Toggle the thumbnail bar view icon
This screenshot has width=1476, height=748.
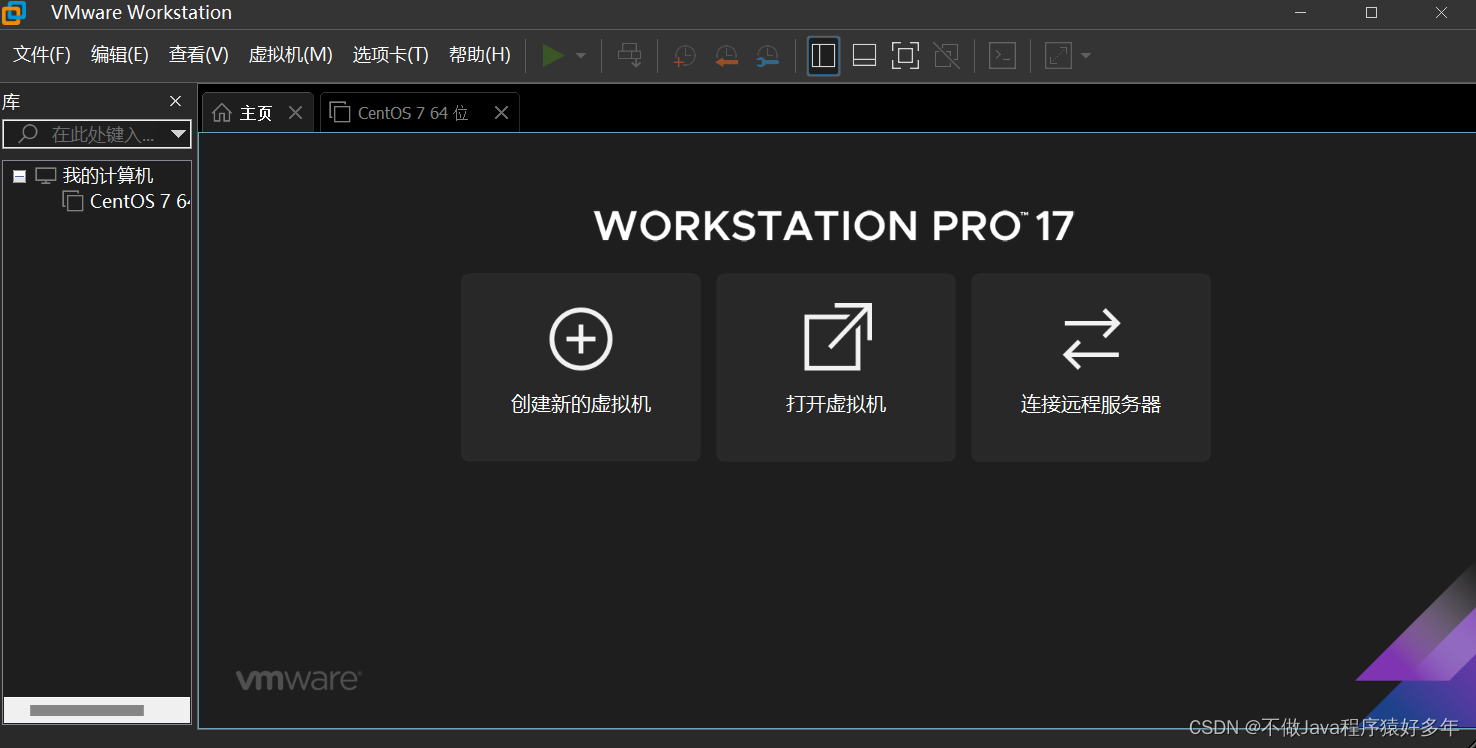[x=865, y=56]
